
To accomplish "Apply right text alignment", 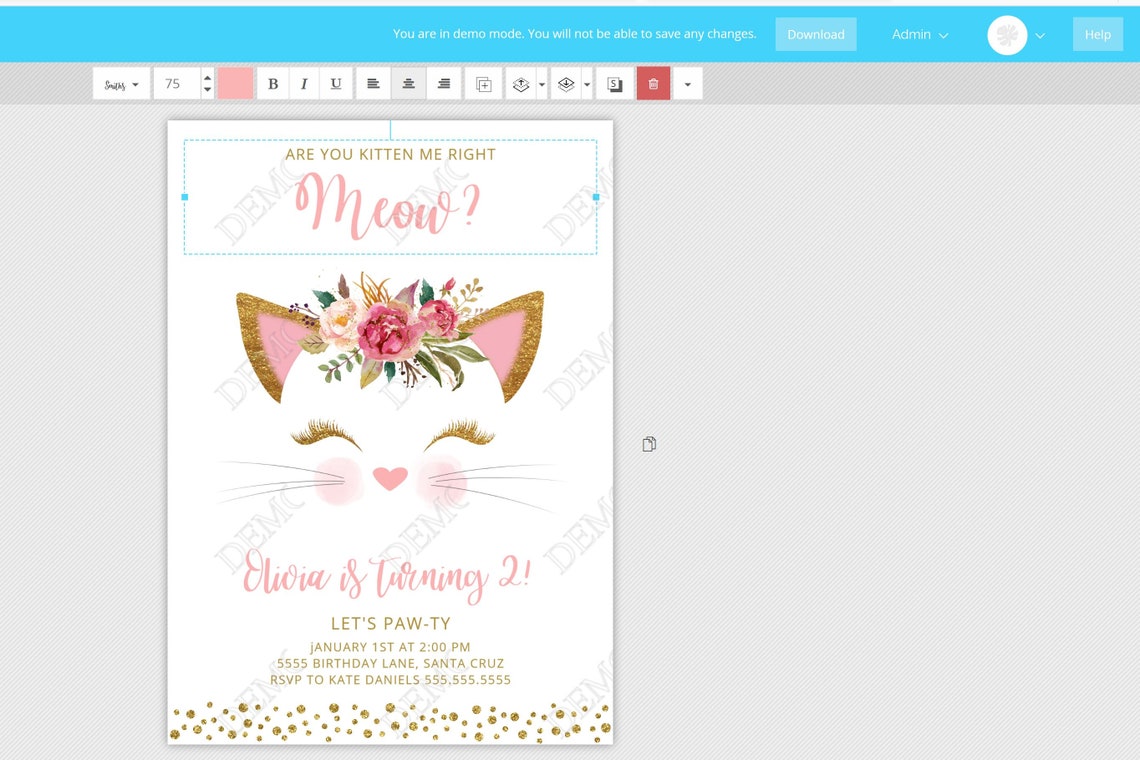I will tap(443, 83).
